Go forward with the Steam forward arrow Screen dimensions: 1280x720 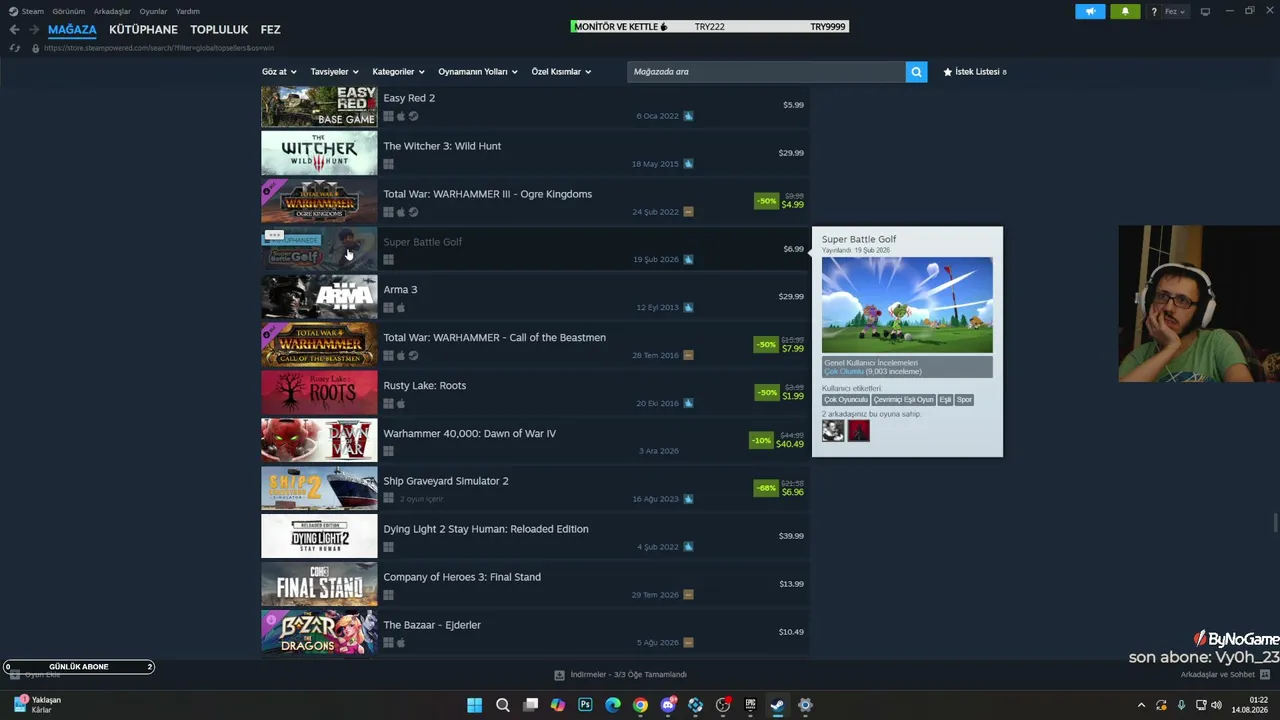coord(33,30)
